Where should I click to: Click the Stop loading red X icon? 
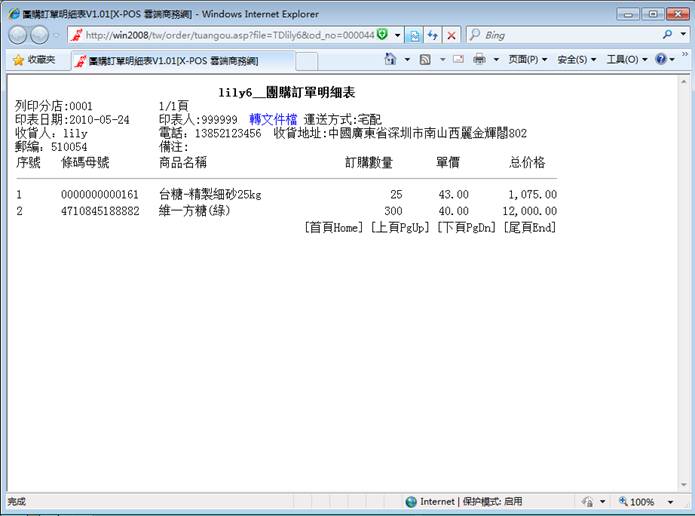tap(451, 35)
